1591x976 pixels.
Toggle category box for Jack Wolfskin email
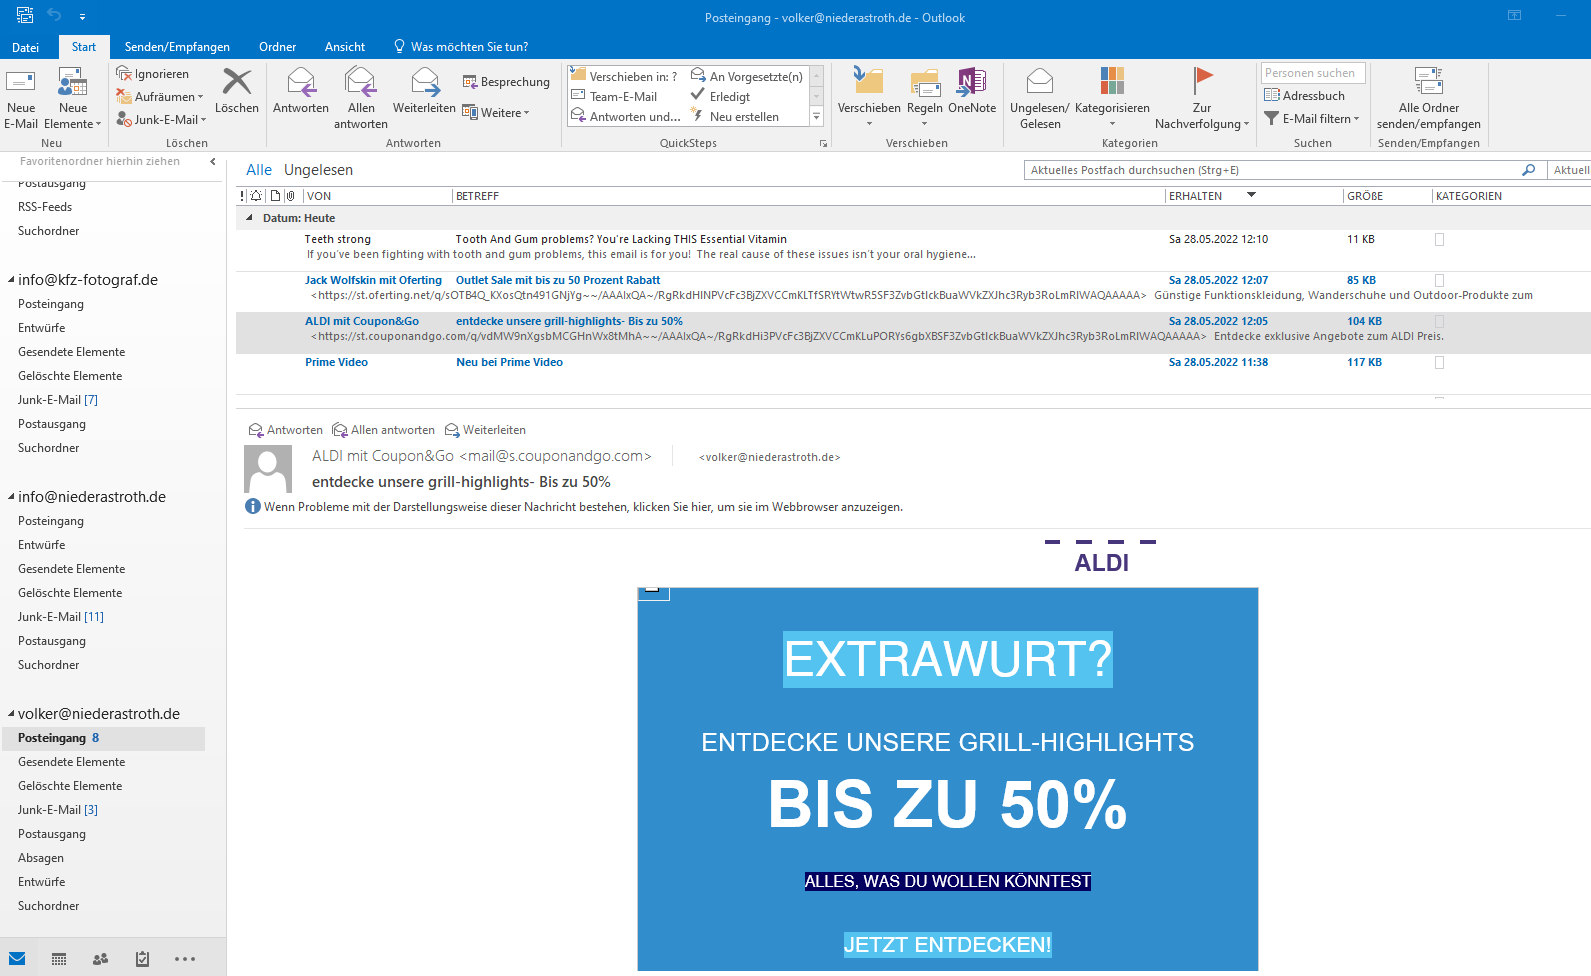[1439, 281]
